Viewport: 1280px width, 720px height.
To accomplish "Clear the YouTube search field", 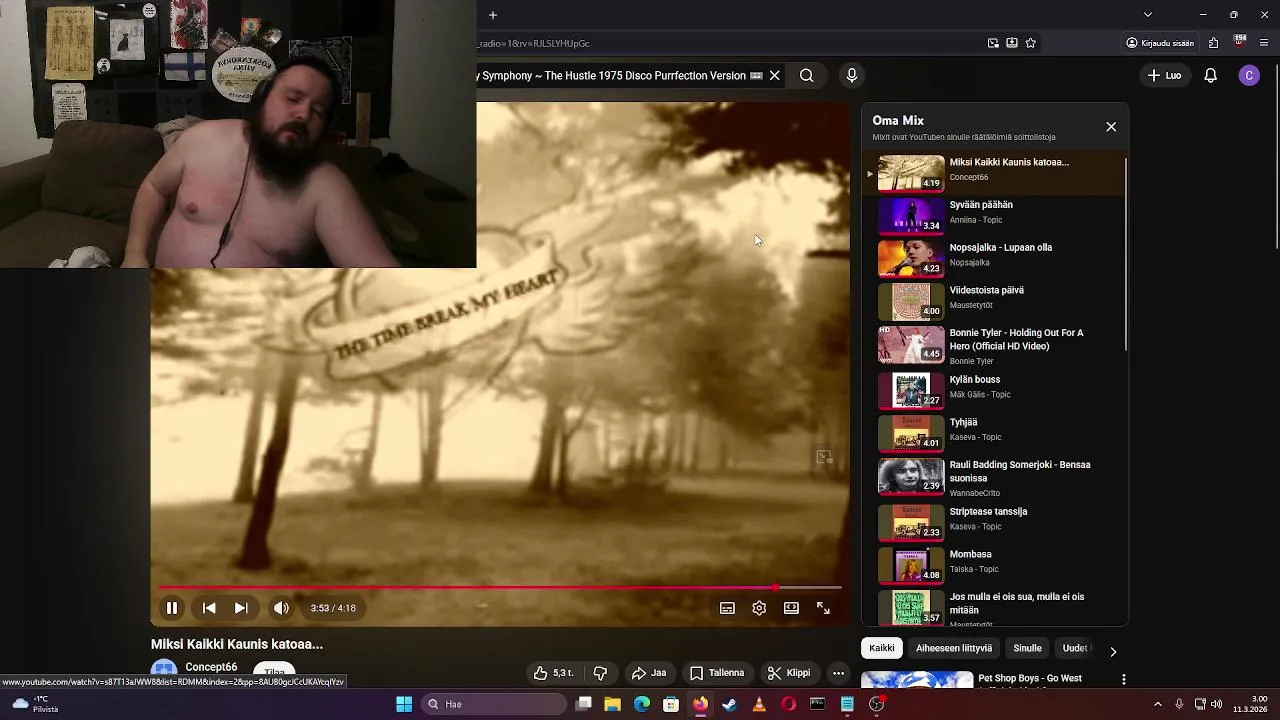I will [774, 75].
